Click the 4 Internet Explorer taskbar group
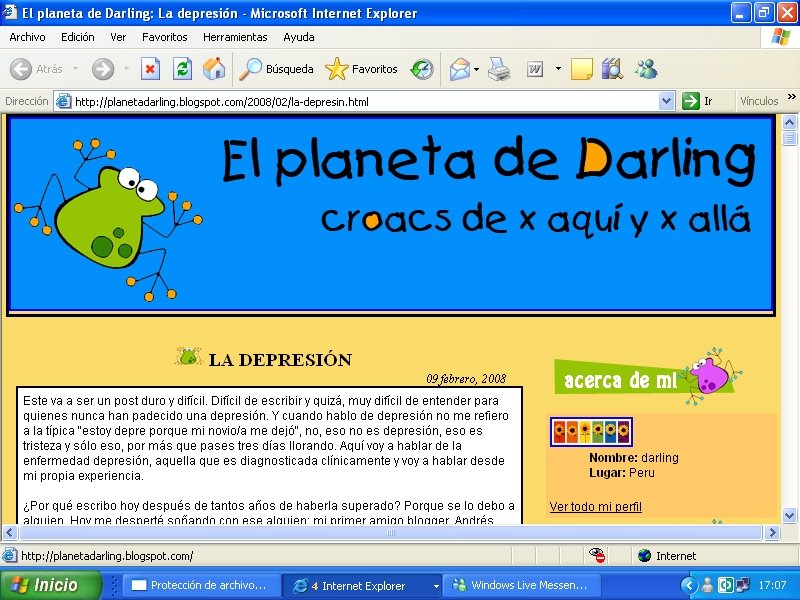Screen dimensions: 800x600 pos(362,586)
